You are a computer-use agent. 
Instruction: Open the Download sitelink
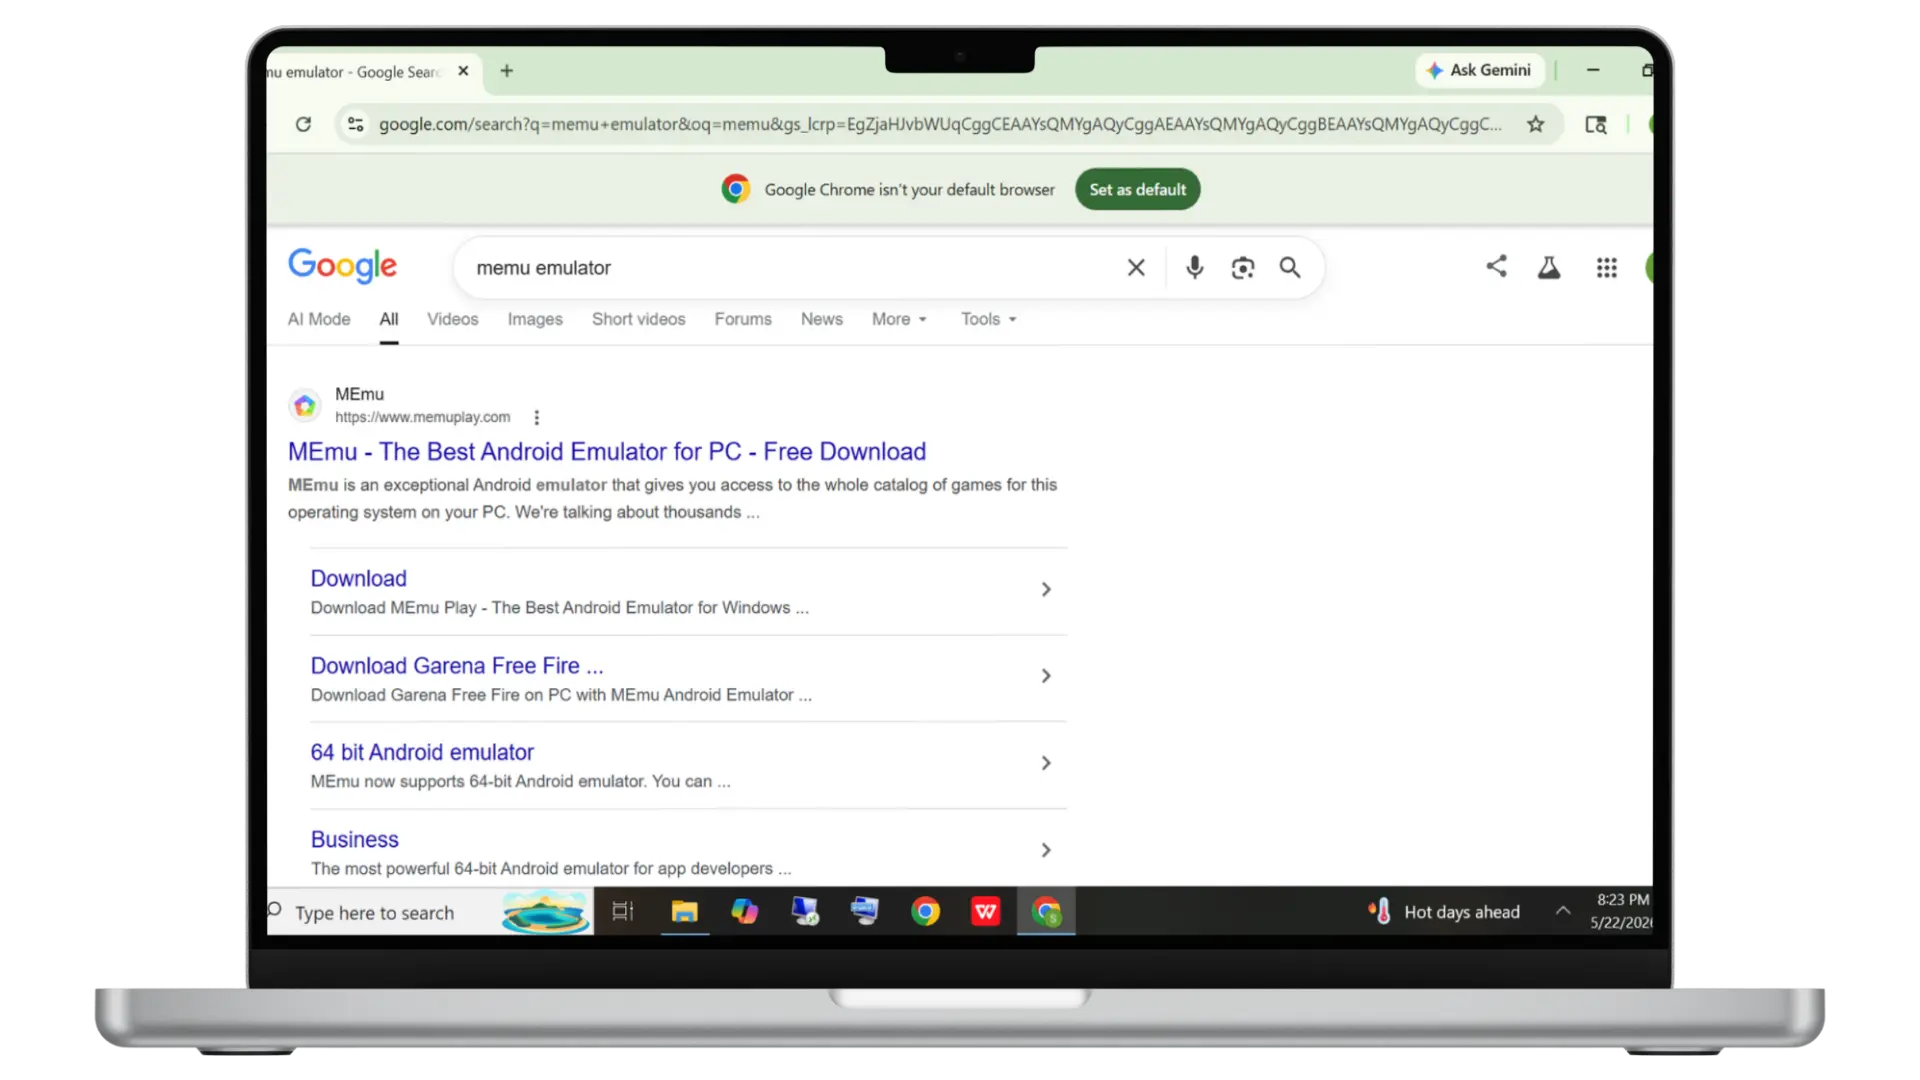pos(358,578)
